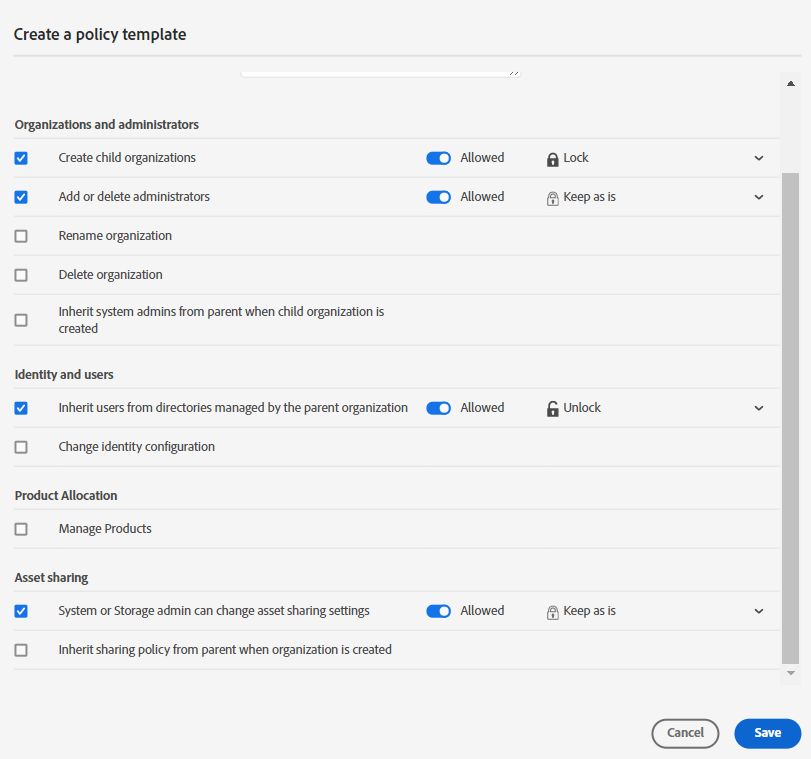
Task: Uncheck Create child organizations
Action: click(20, 157)
